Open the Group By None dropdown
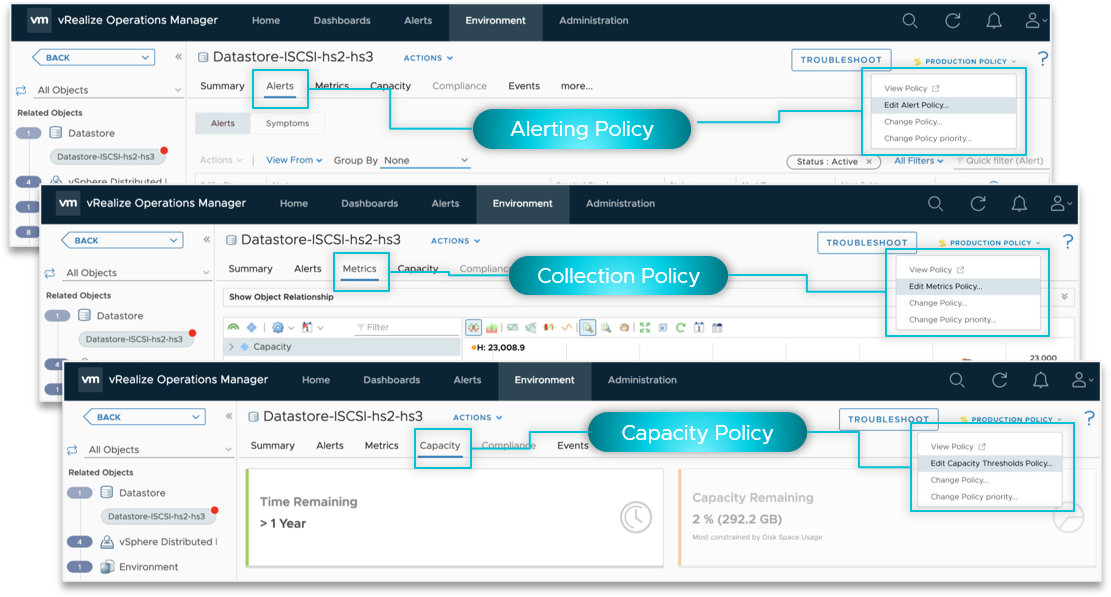The image size is (1111, 597). [426, 160]
